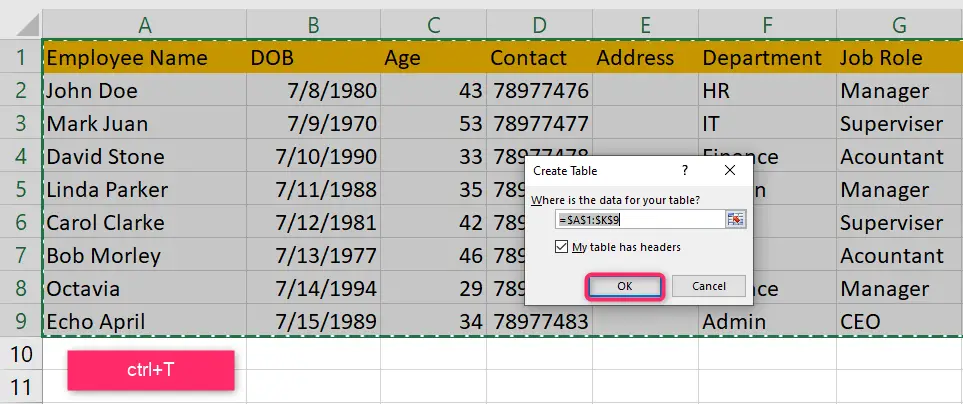Click the Address header cell

[645, 57]
